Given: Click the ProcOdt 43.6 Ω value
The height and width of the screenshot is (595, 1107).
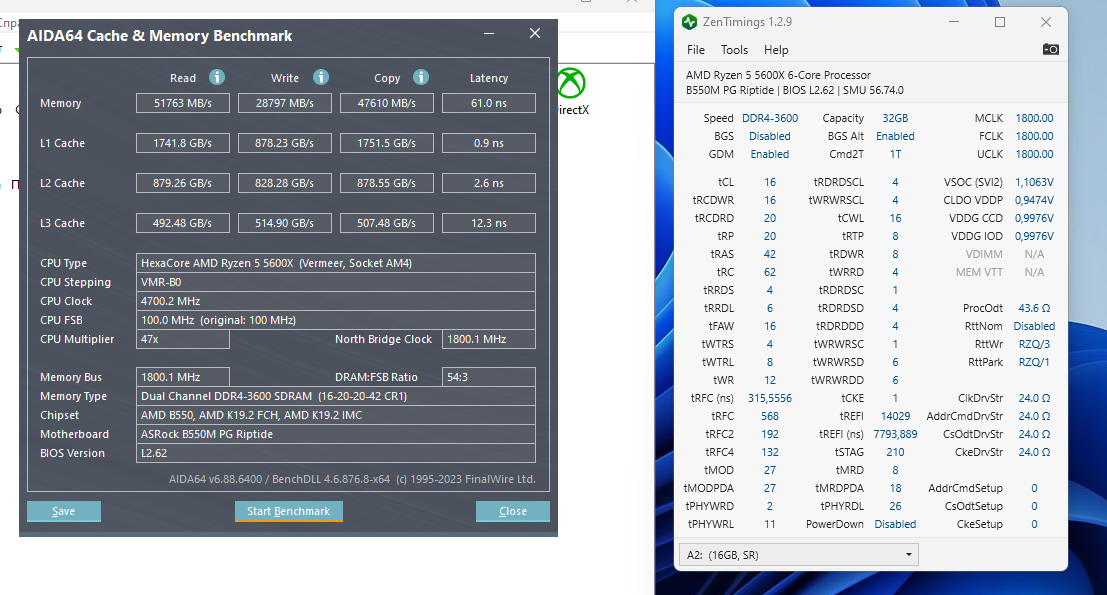Looking at the screenshot, I should (1034, 308).
